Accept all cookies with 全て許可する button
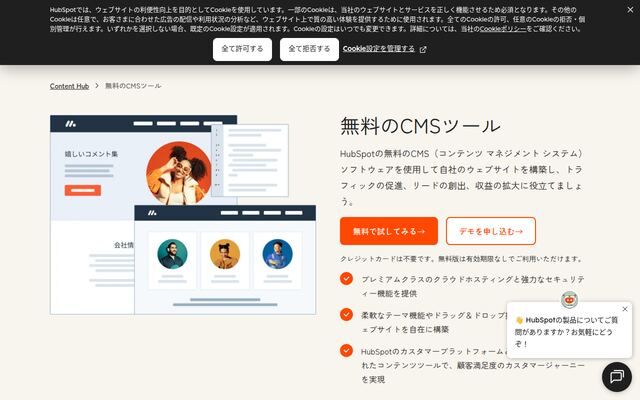The width and height of the screenshot is (640, 400). 242,49
